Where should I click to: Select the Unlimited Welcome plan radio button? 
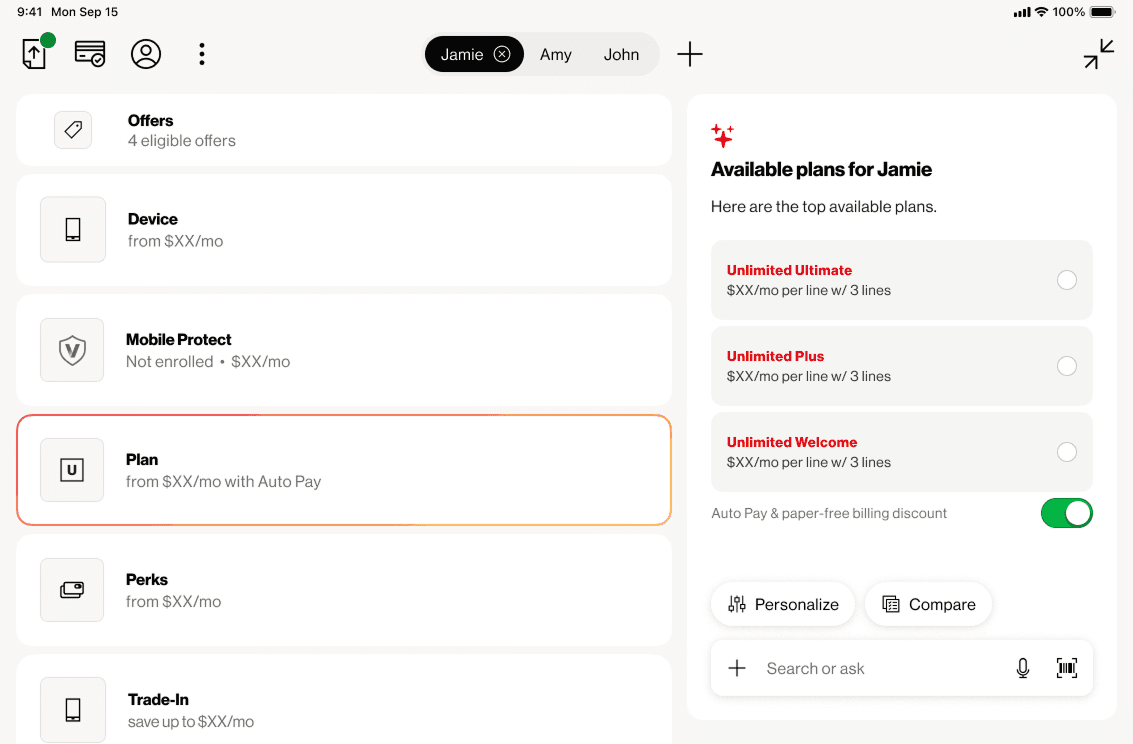pyautogui.click(x=1067, y=452)
